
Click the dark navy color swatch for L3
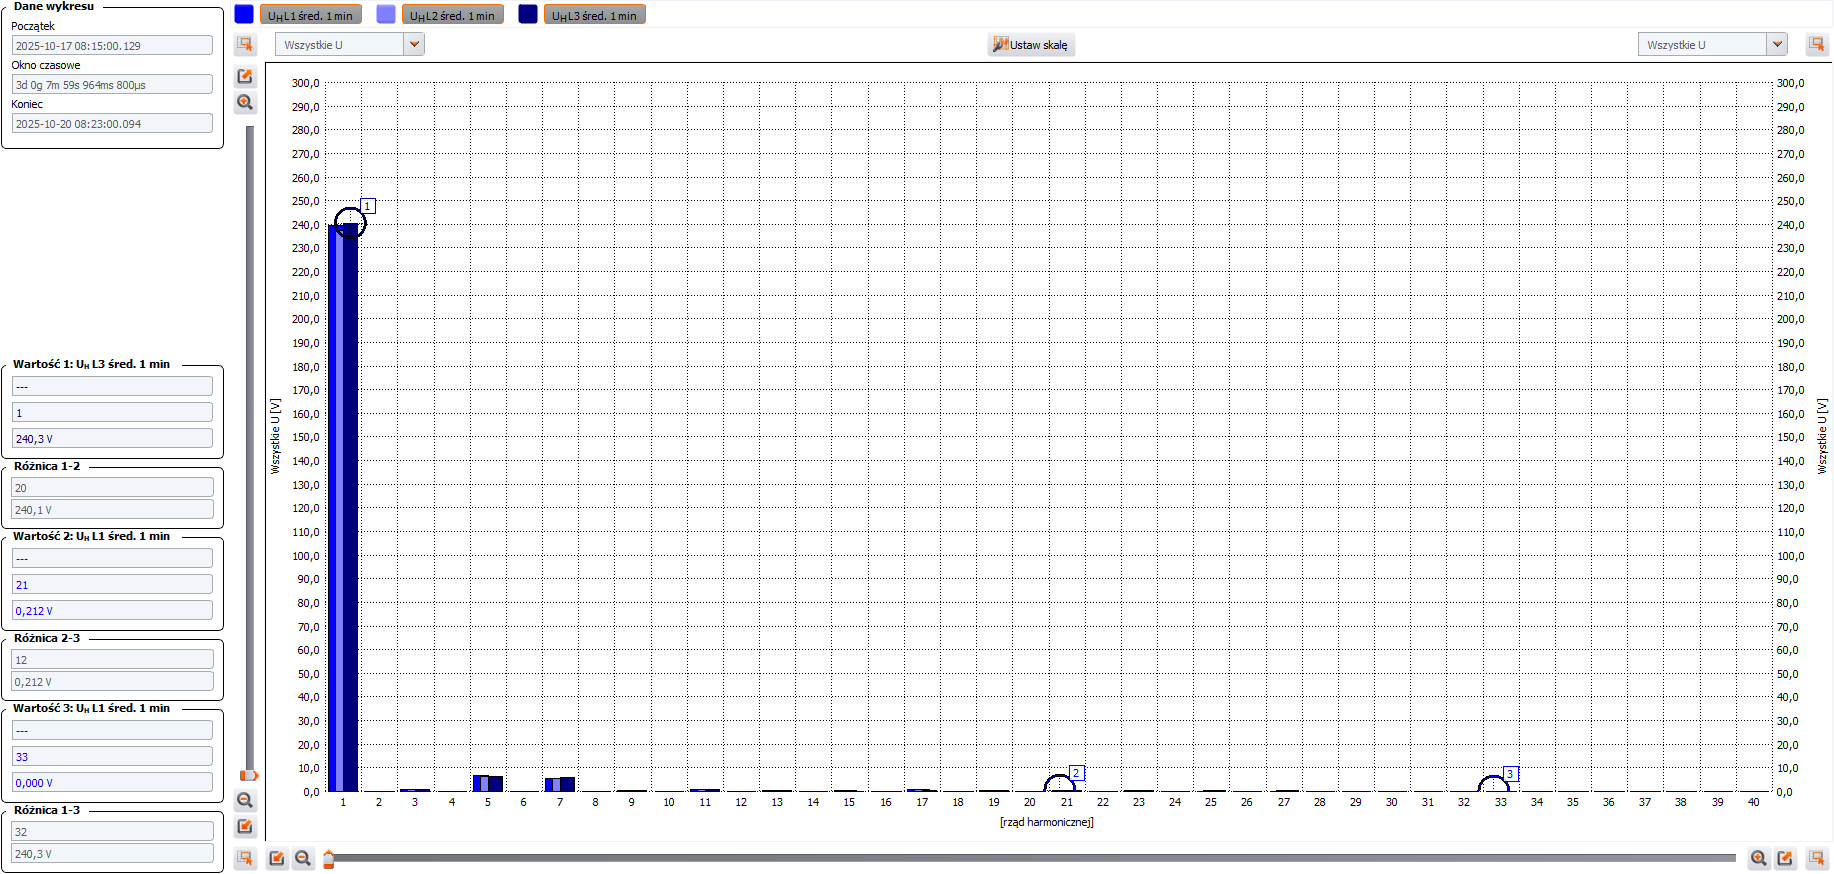(x=528, y=14)
